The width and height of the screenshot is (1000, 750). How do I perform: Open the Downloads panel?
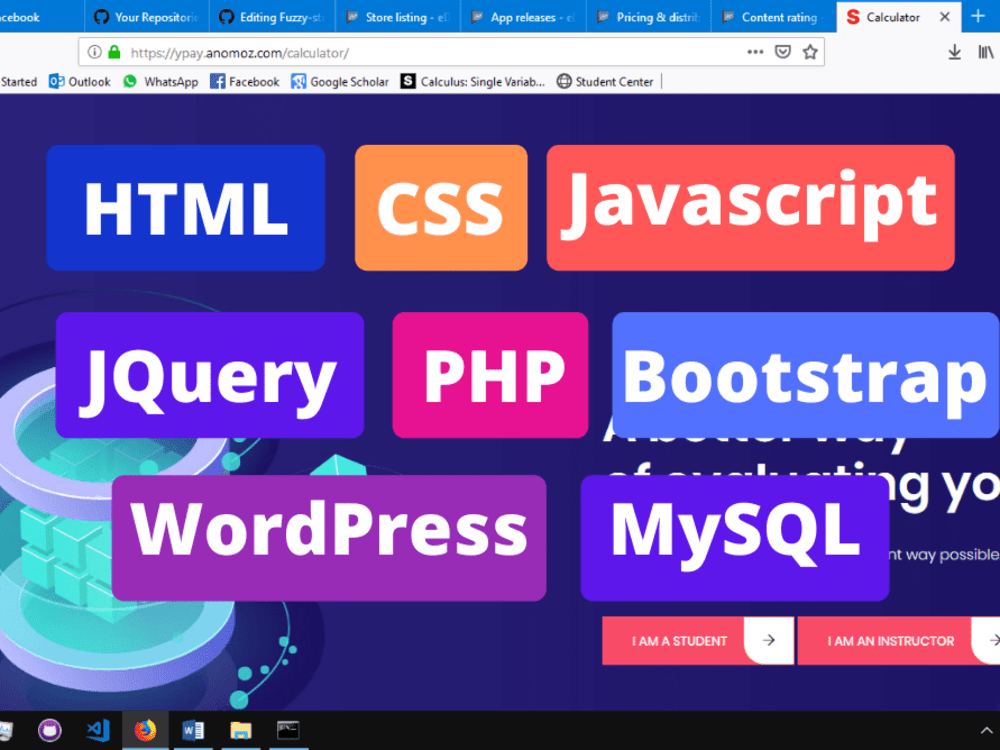(x=954, y=52)
